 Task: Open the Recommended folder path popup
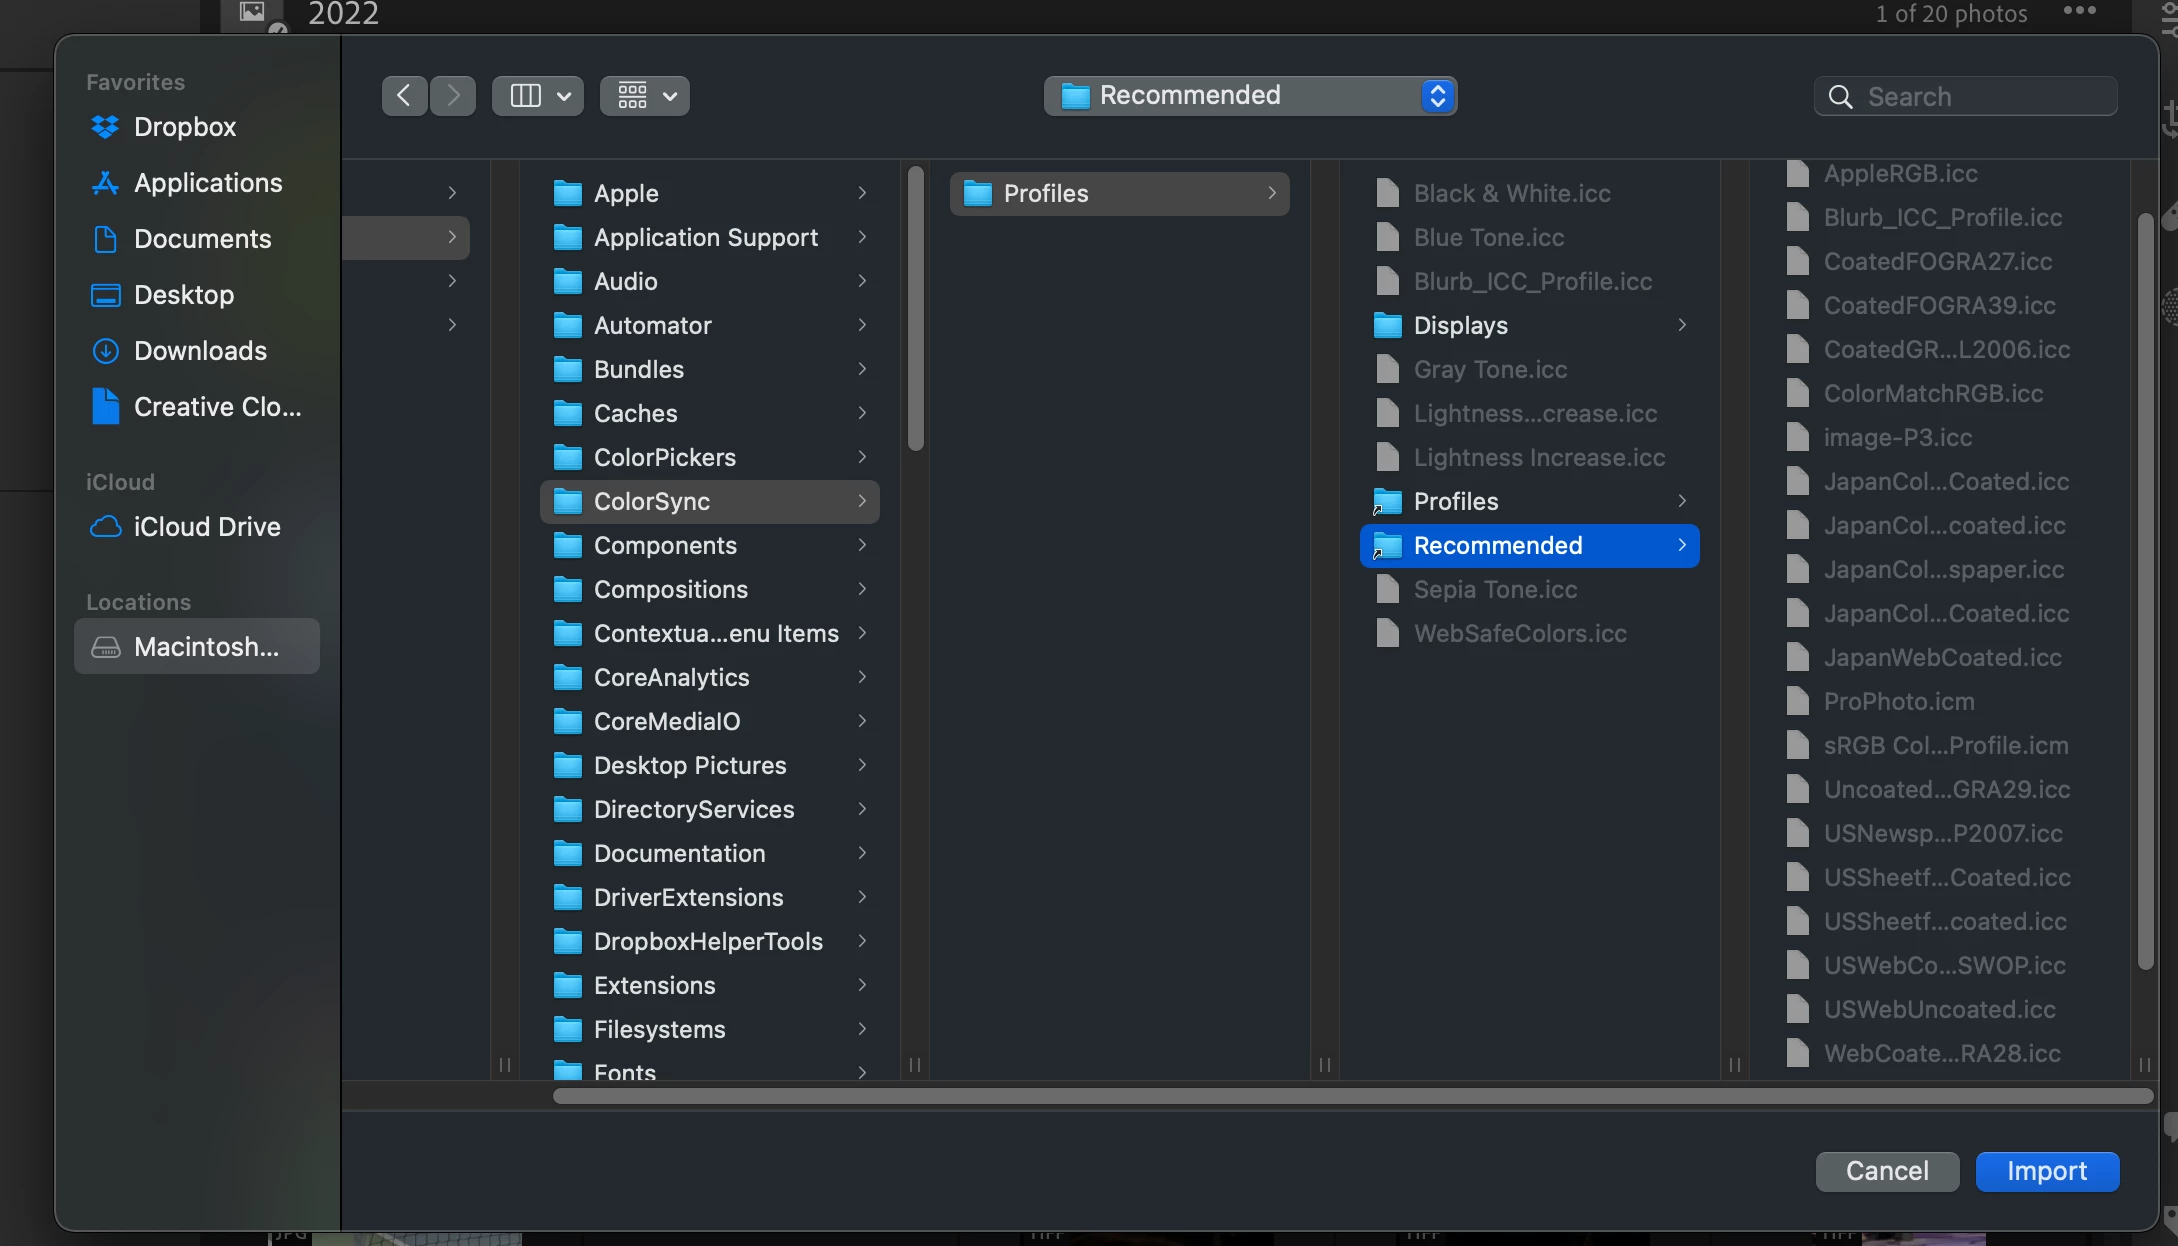coord(1250,96)
